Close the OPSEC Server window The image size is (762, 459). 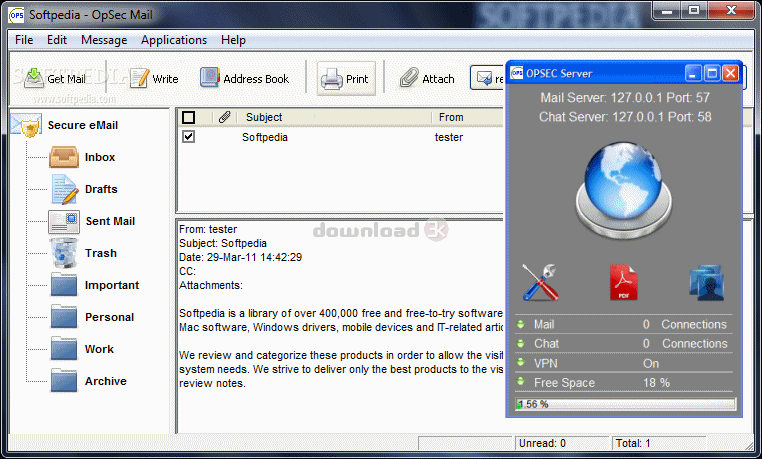tap(730, 73)
